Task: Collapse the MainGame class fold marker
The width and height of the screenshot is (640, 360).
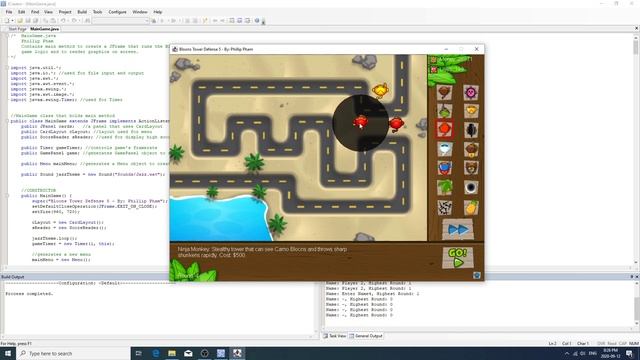Action: pos(8,121)
